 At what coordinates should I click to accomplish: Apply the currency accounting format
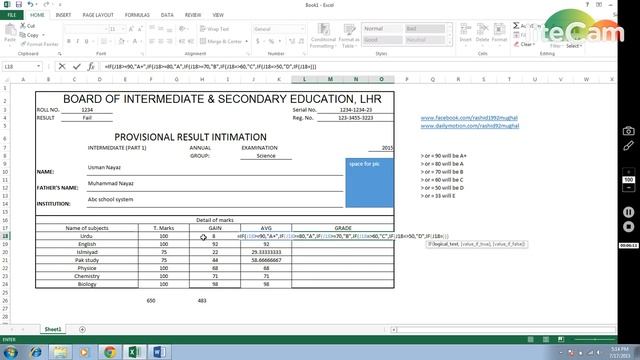258,41
